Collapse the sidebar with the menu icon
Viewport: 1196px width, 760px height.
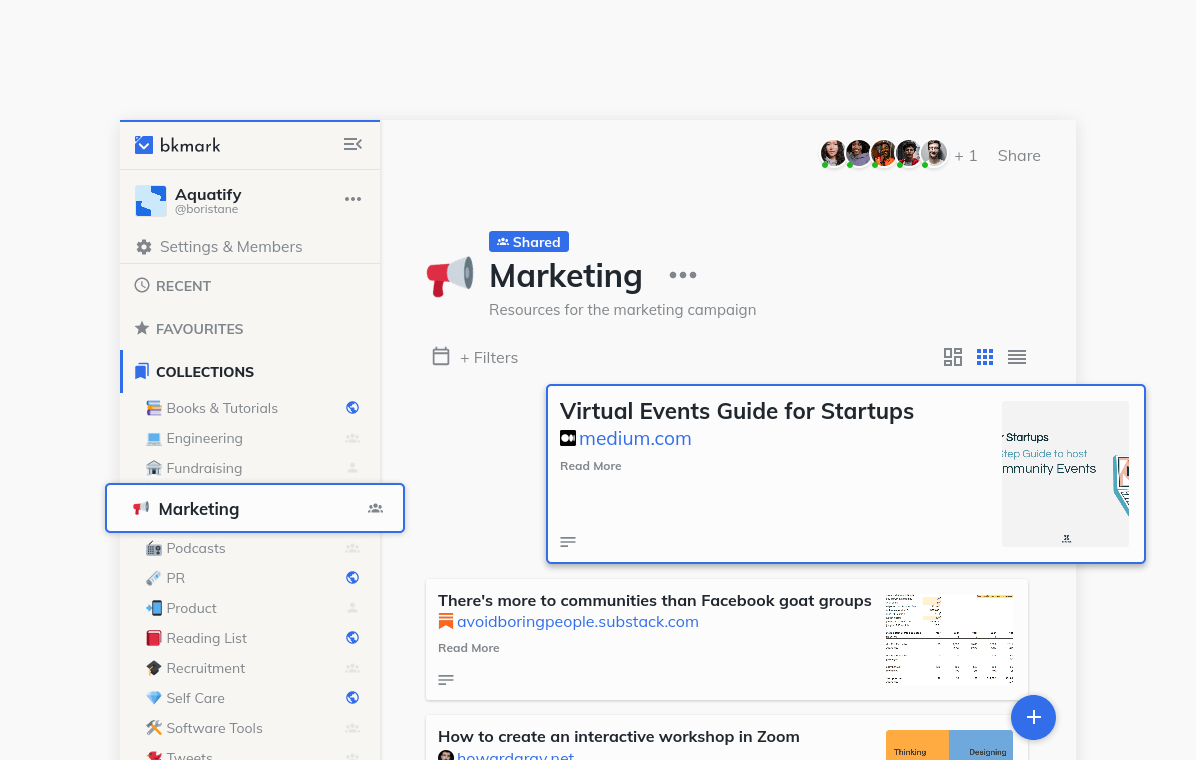click(352, 144)
